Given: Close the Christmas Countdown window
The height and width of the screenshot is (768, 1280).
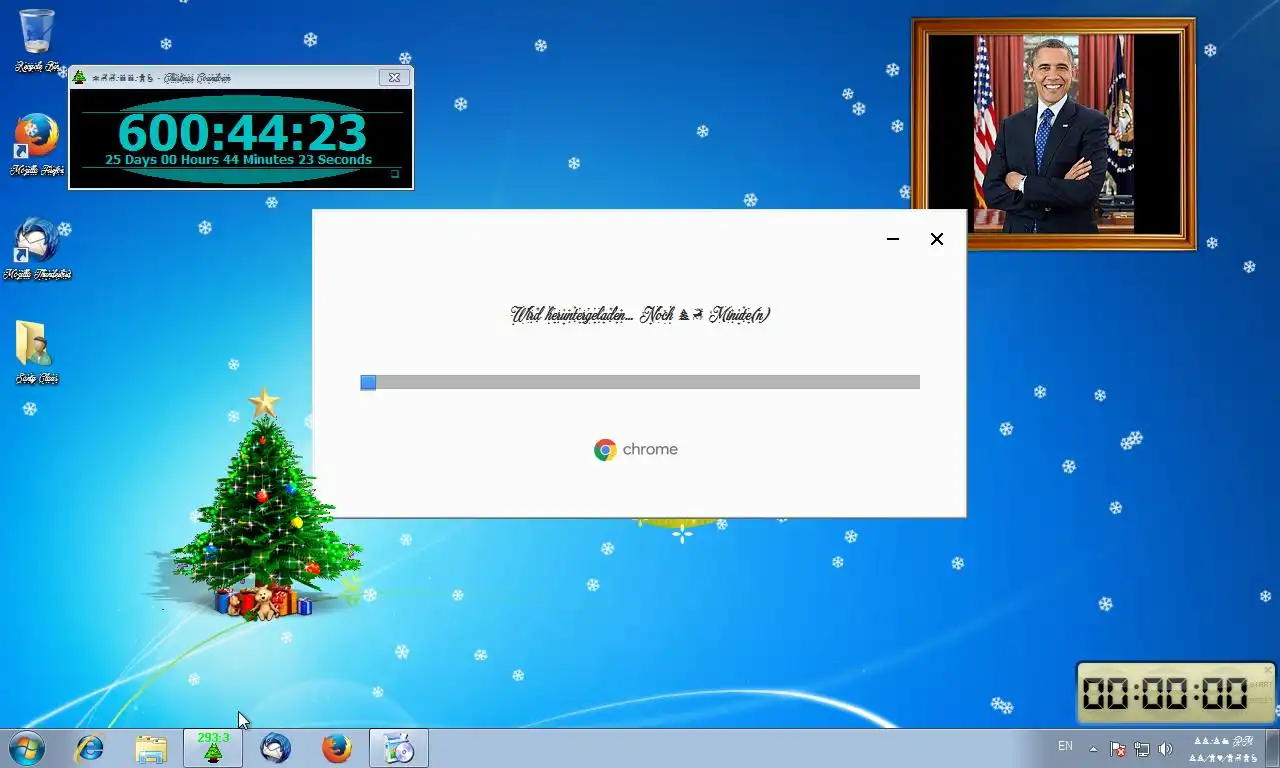Looking at the screenshot, I should click(394, 77).
